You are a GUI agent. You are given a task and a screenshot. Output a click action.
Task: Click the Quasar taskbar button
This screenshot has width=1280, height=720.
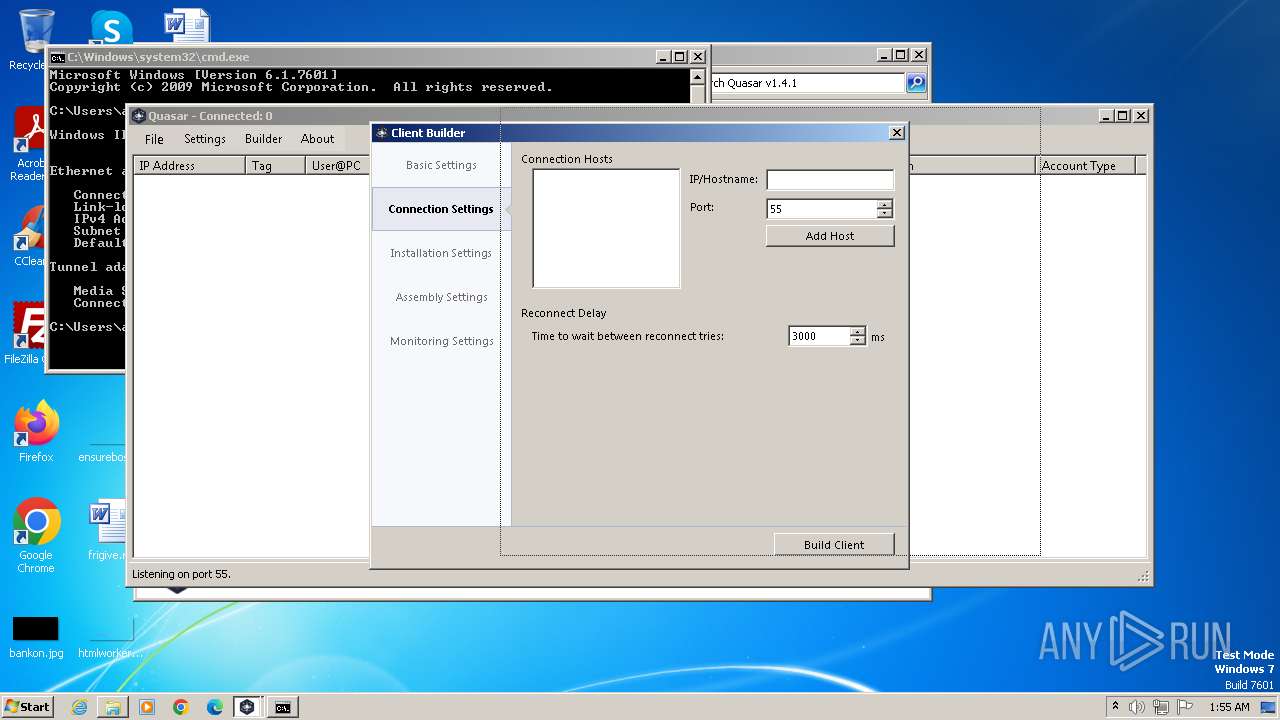tap(247, 707)
